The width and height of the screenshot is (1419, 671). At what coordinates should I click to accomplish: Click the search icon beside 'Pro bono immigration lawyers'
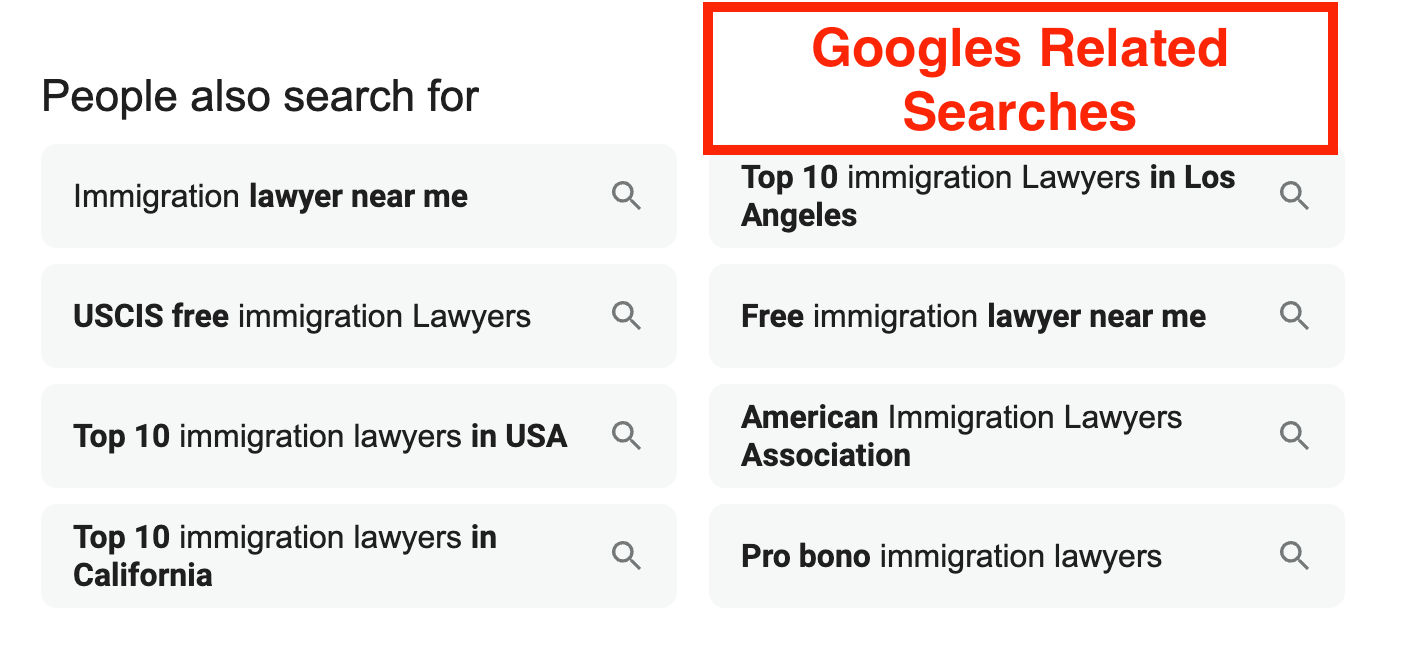(x=1295, y=556)
